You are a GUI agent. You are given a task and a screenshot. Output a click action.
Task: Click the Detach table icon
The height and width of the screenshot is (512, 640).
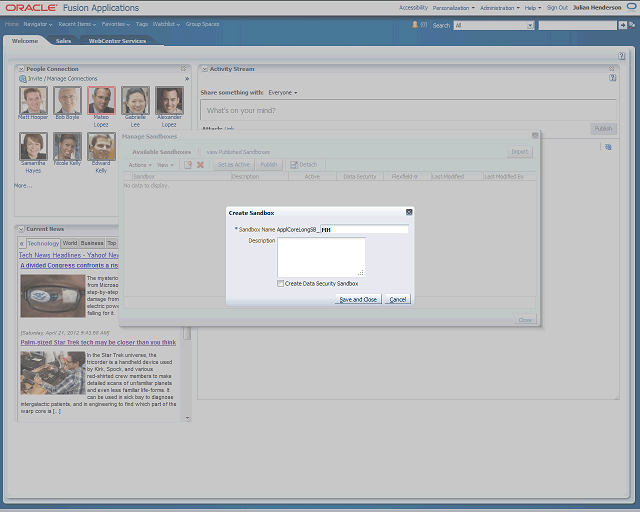[x=304, y=165]
